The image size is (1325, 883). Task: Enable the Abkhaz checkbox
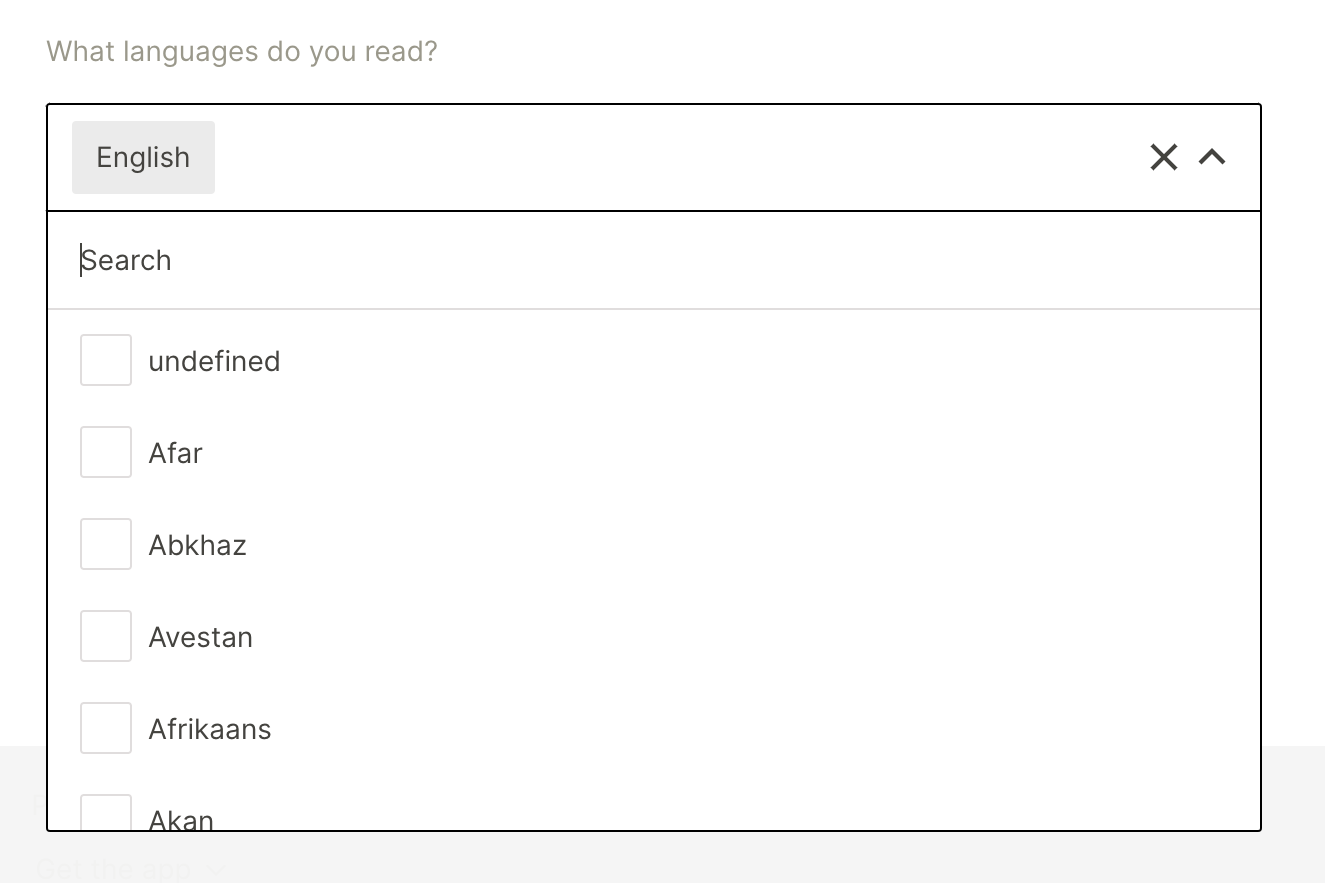tap(106, 544)
